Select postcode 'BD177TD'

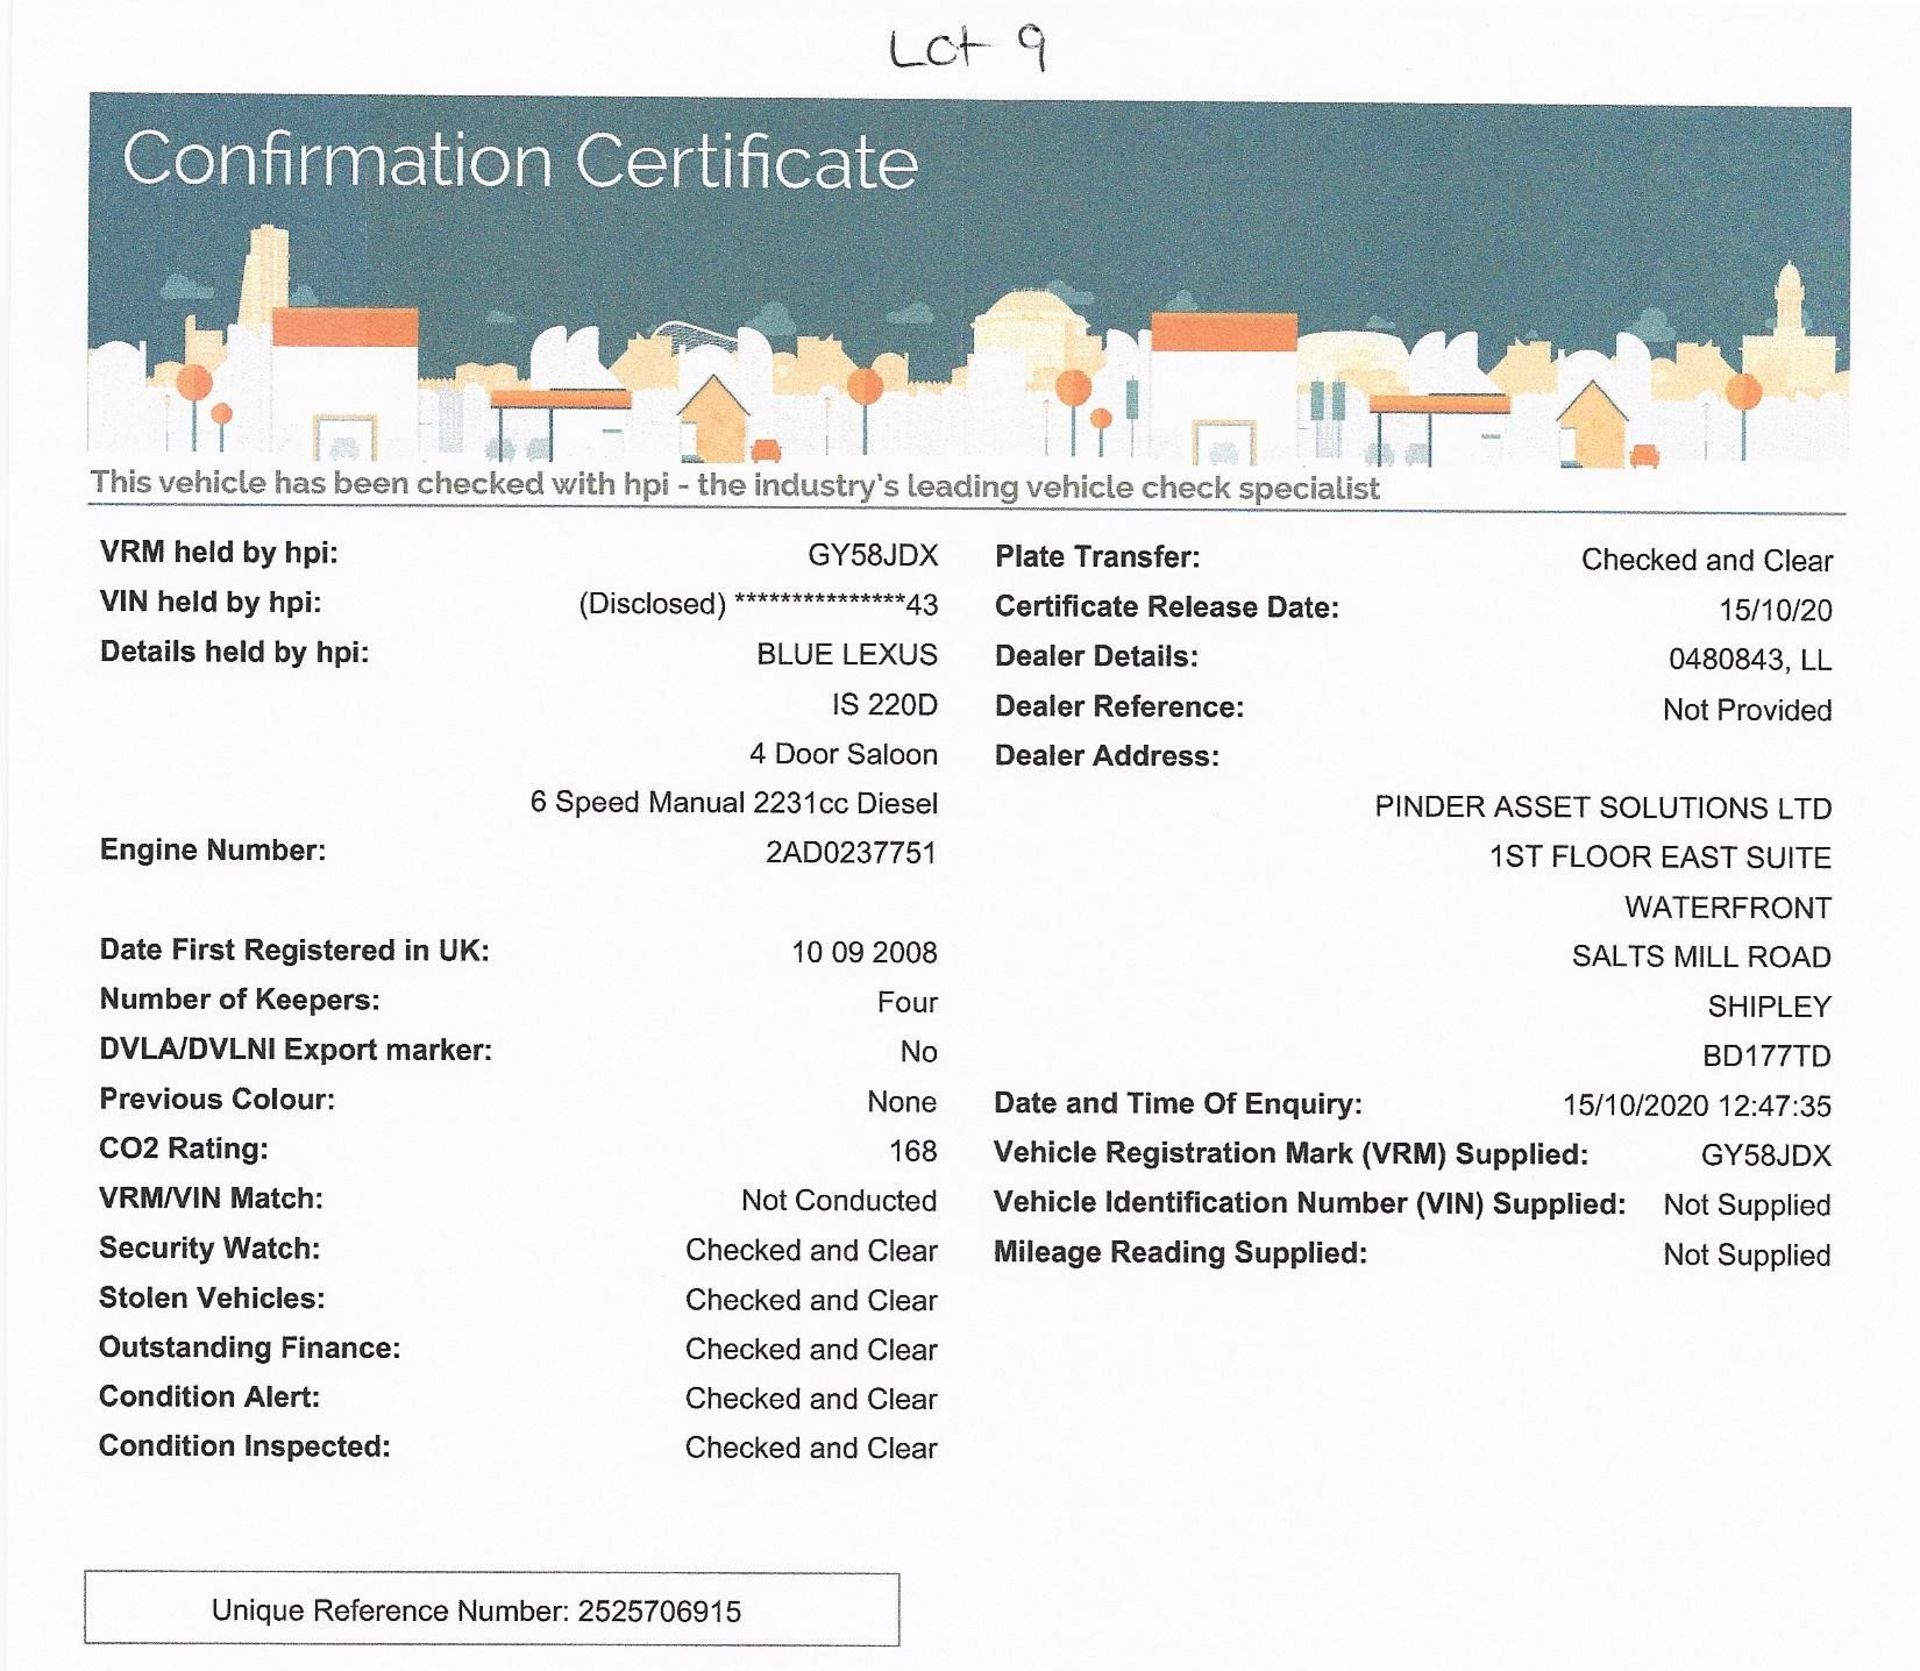click(1766, 1056)
